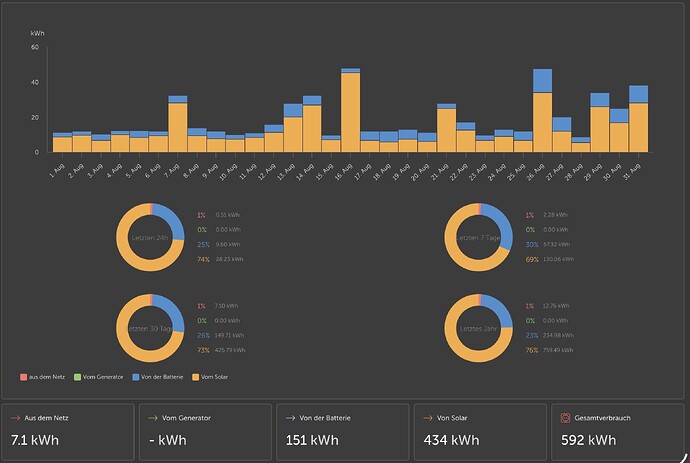Image resolution: width=690 pixels, height=463 pixels.
Task: Click the '60' y-axis value
Action: [x=35, y=47]
